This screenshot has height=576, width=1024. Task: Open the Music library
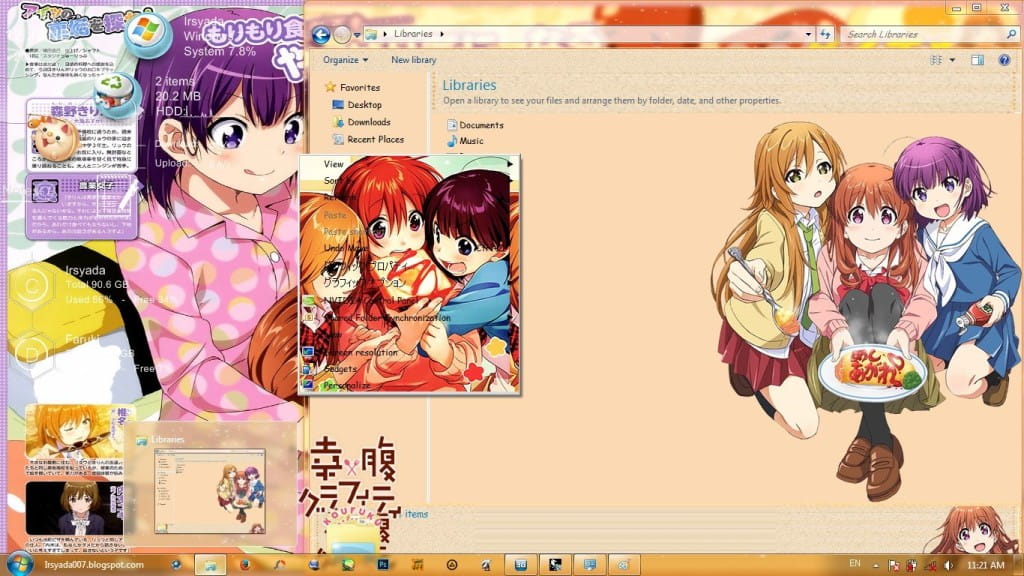[470, 140]
